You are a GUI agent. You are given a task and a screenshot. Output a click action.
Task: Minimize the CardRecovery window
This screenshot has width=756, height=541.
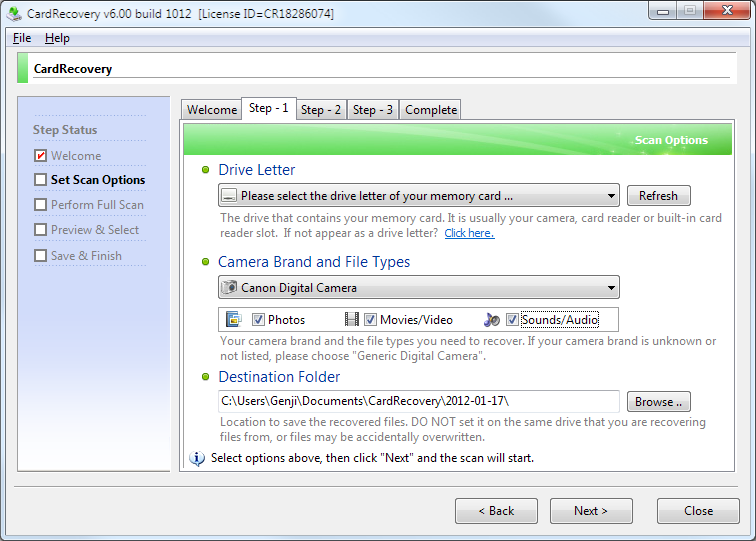[663, 11]
